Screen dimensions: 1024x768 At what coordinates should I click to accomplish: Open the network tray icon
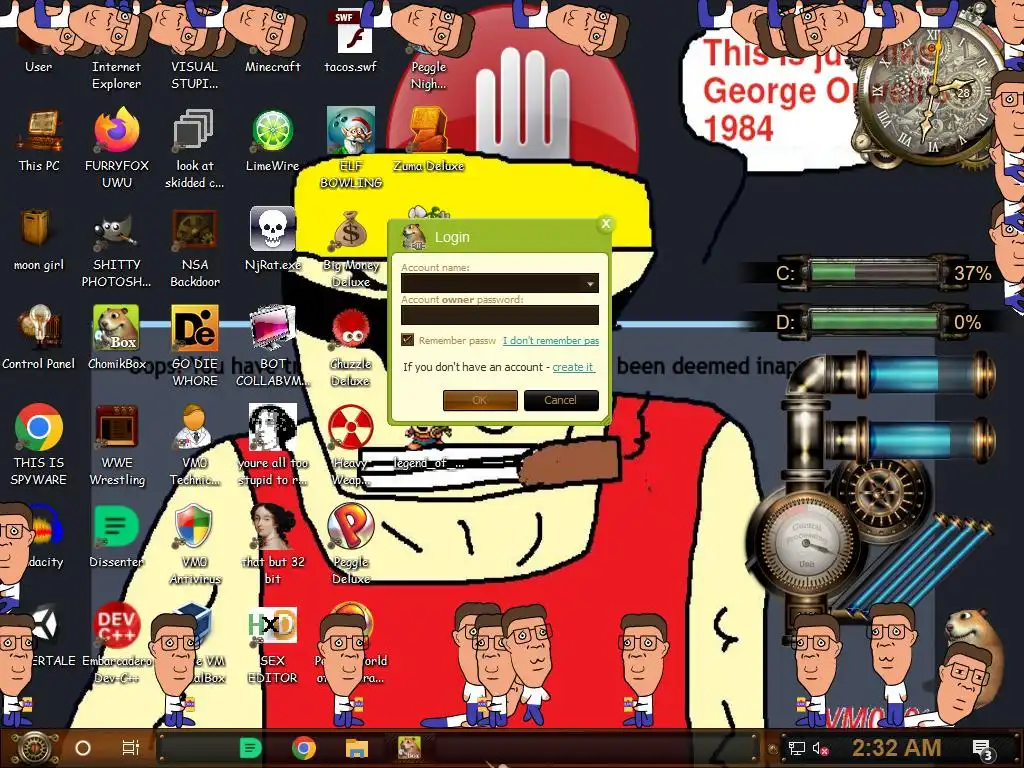click(797, 748)
